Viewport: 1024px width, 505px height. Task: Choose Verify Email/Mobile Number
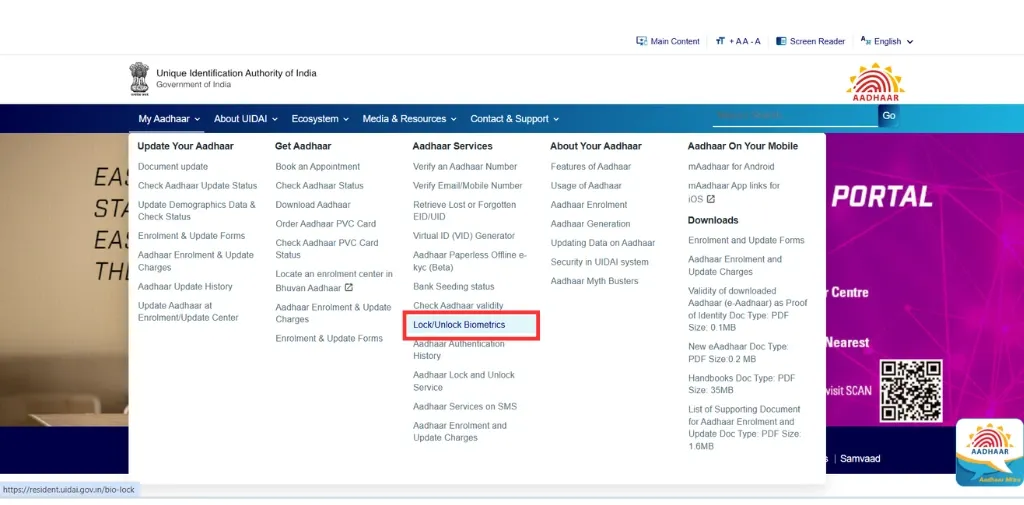tap(468, 186)
